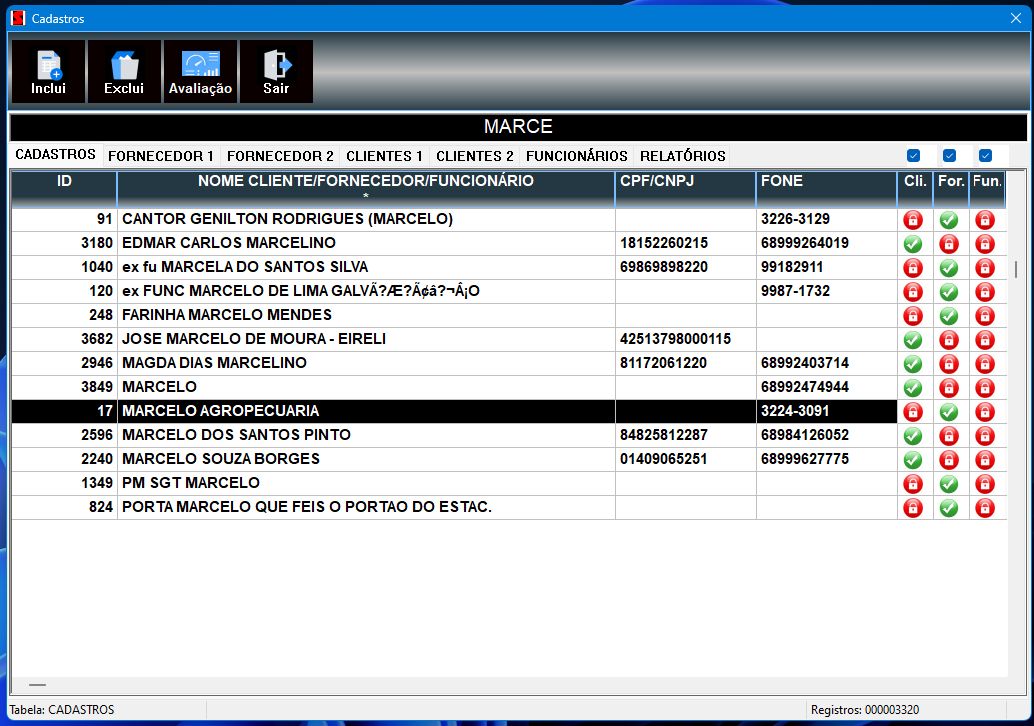Open the RELATÓRIOS tab
Viewport: 1034px width, 726px height.
683,156
